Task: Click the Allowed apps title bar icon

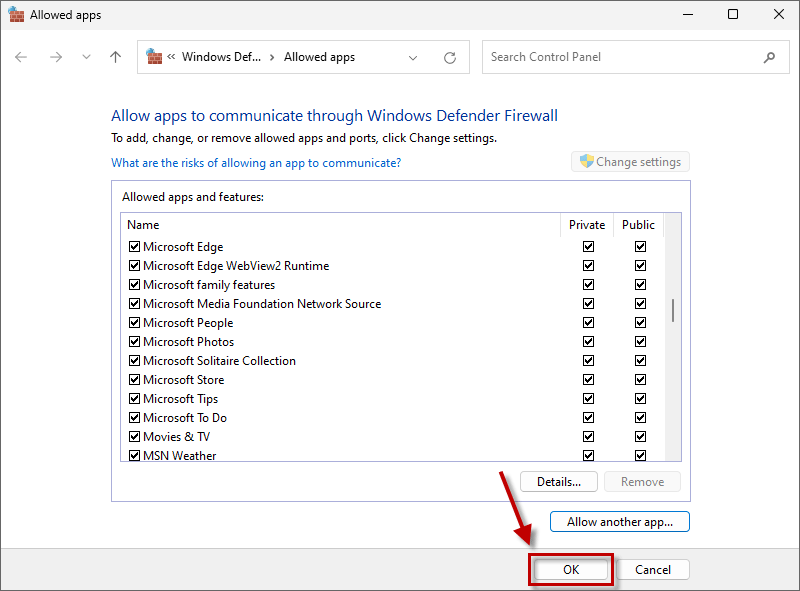Action: [x=16, y=14]
